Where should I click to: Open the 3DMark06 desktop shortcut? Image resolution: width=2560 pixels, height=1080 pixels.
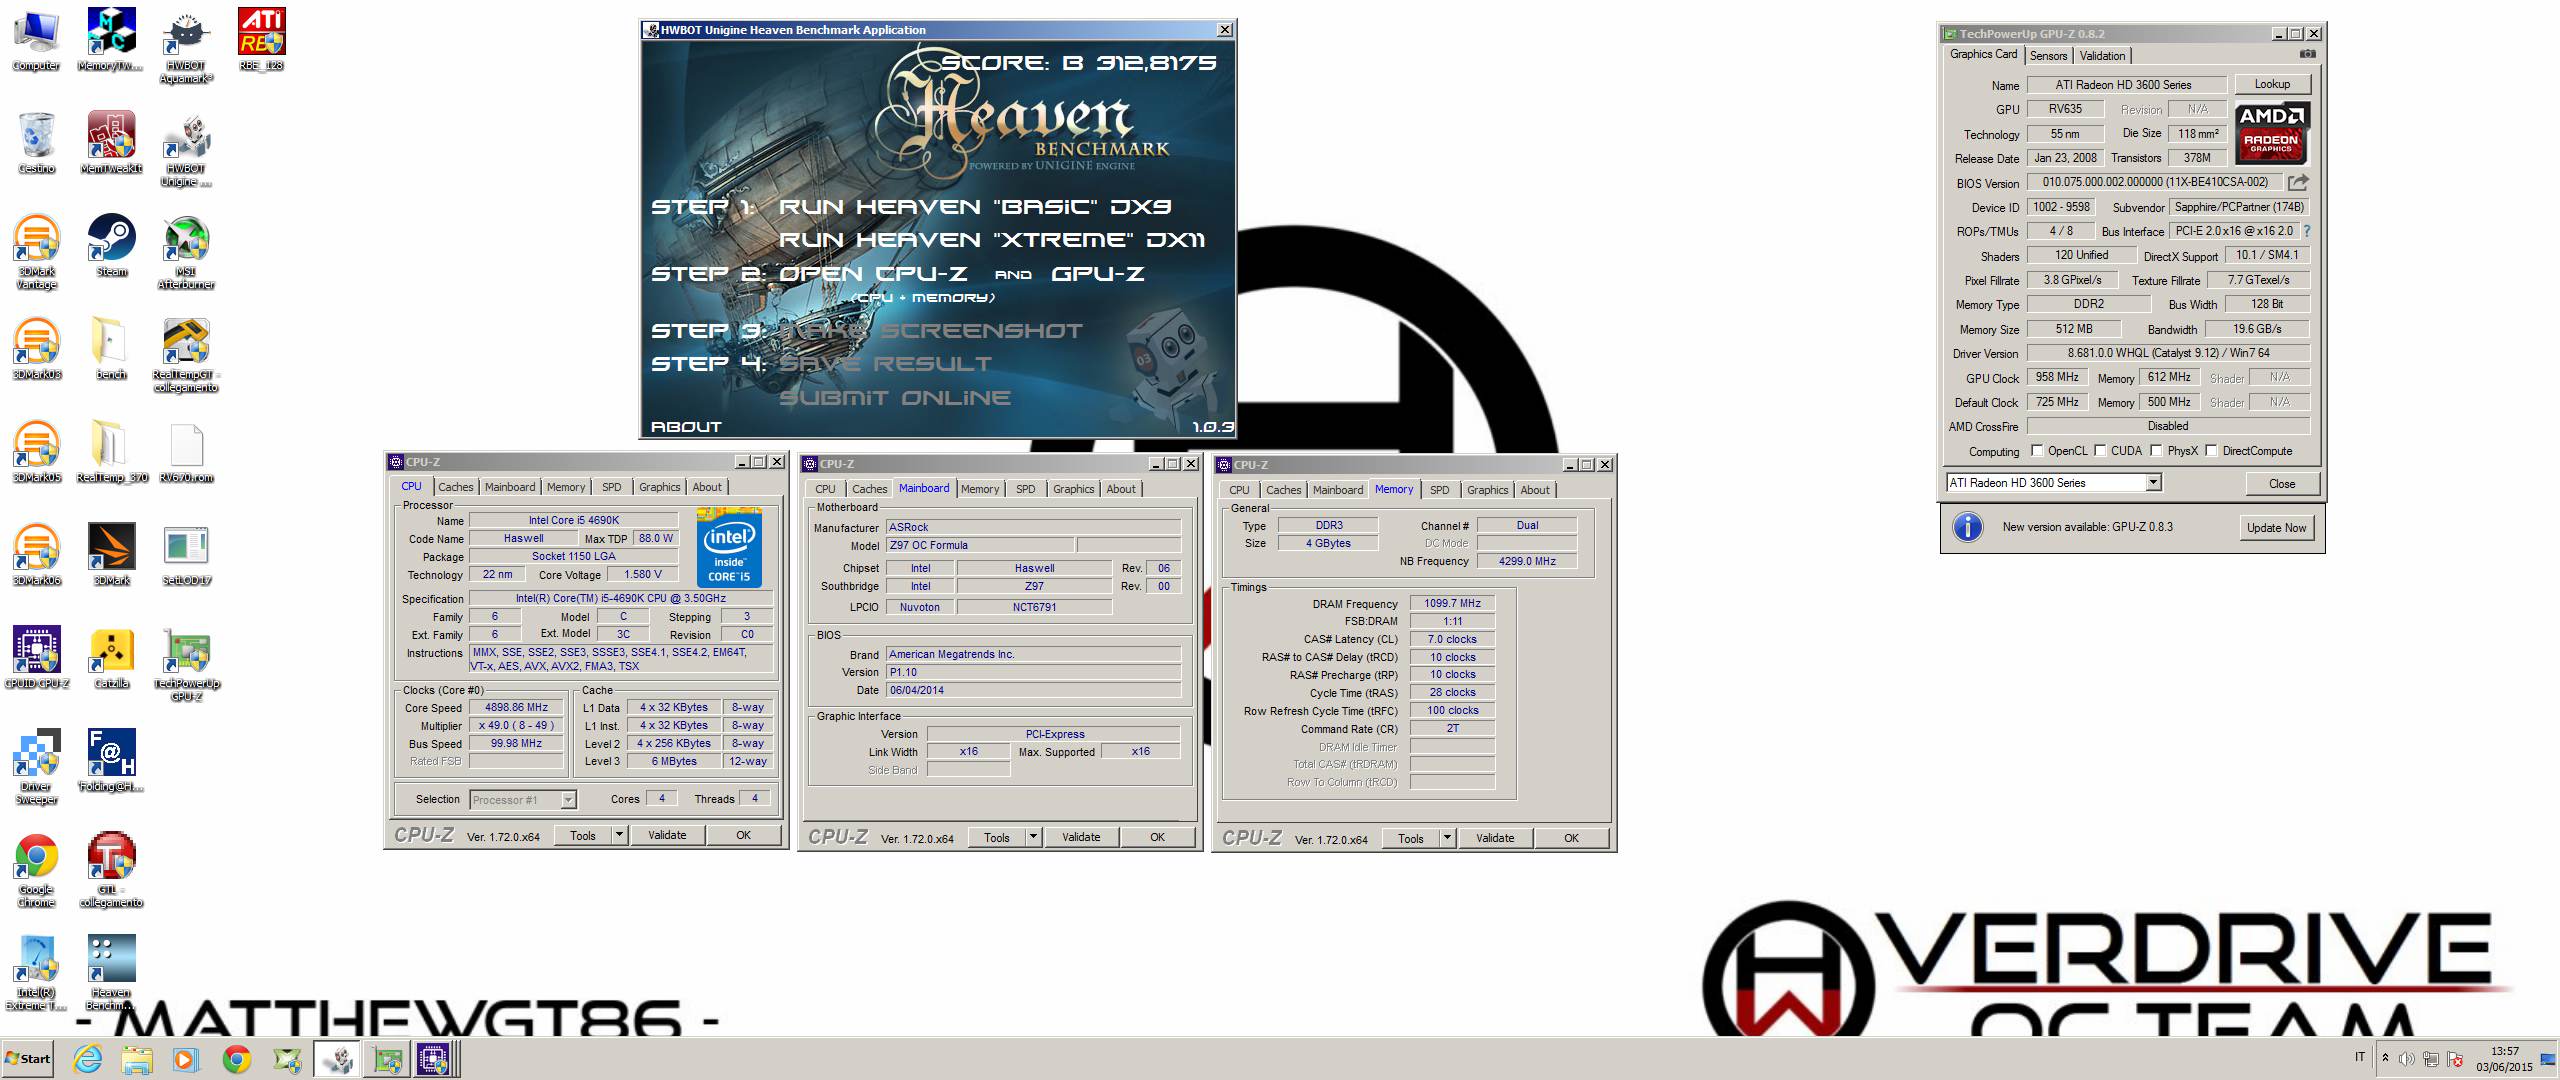click(x=36, y=554)
